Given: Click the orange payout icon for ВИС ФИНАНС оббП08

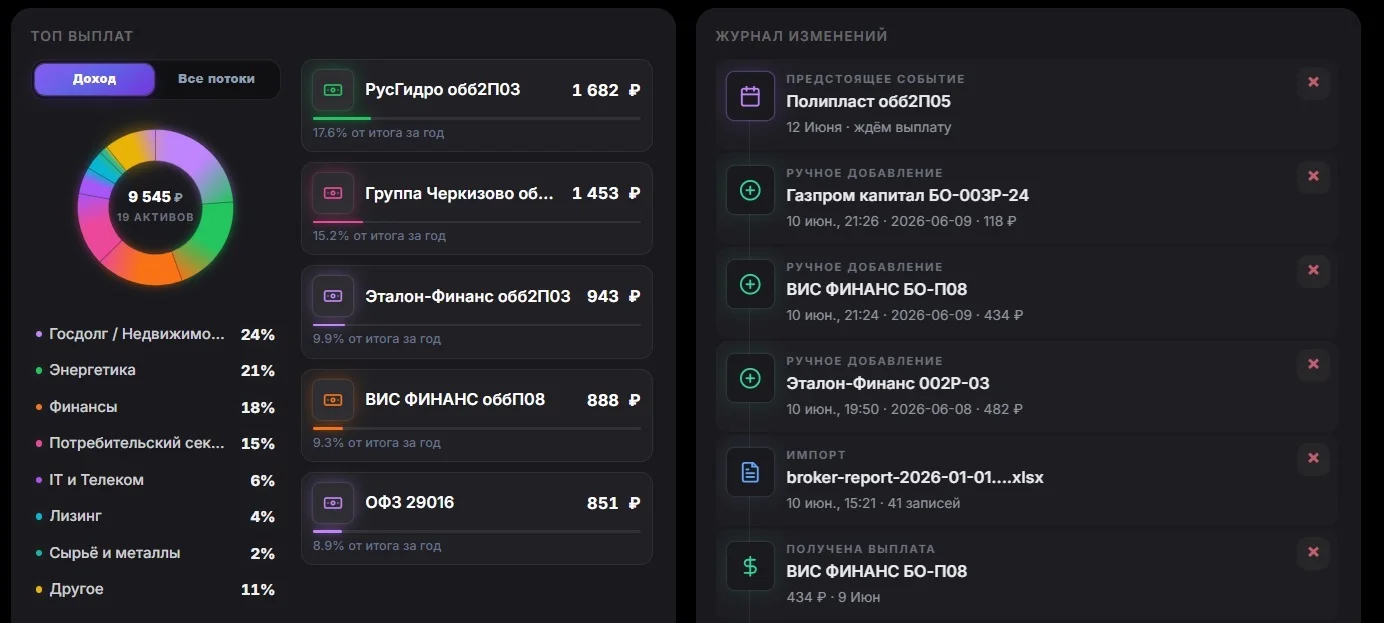Looking at the screenshot, I should coord(333,400).
